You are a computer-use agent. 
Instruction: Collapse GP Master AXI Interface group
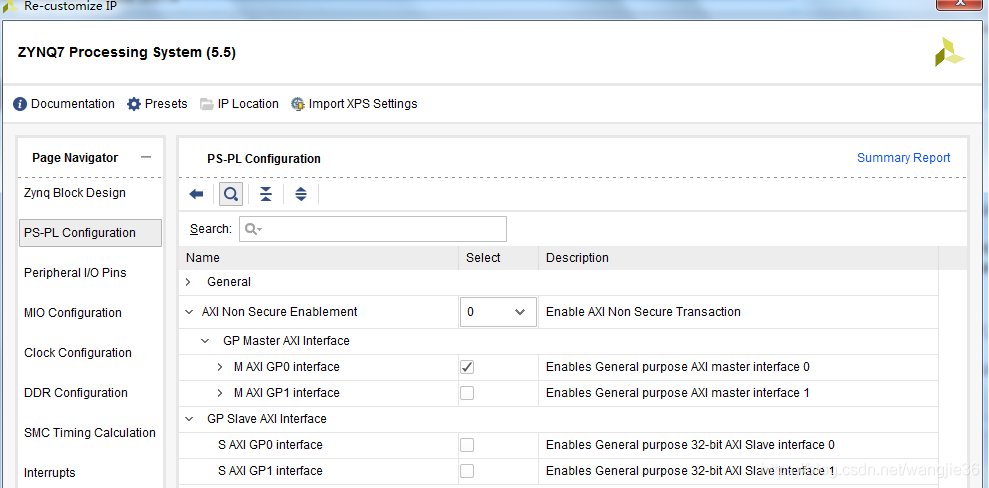pos(204,341)
